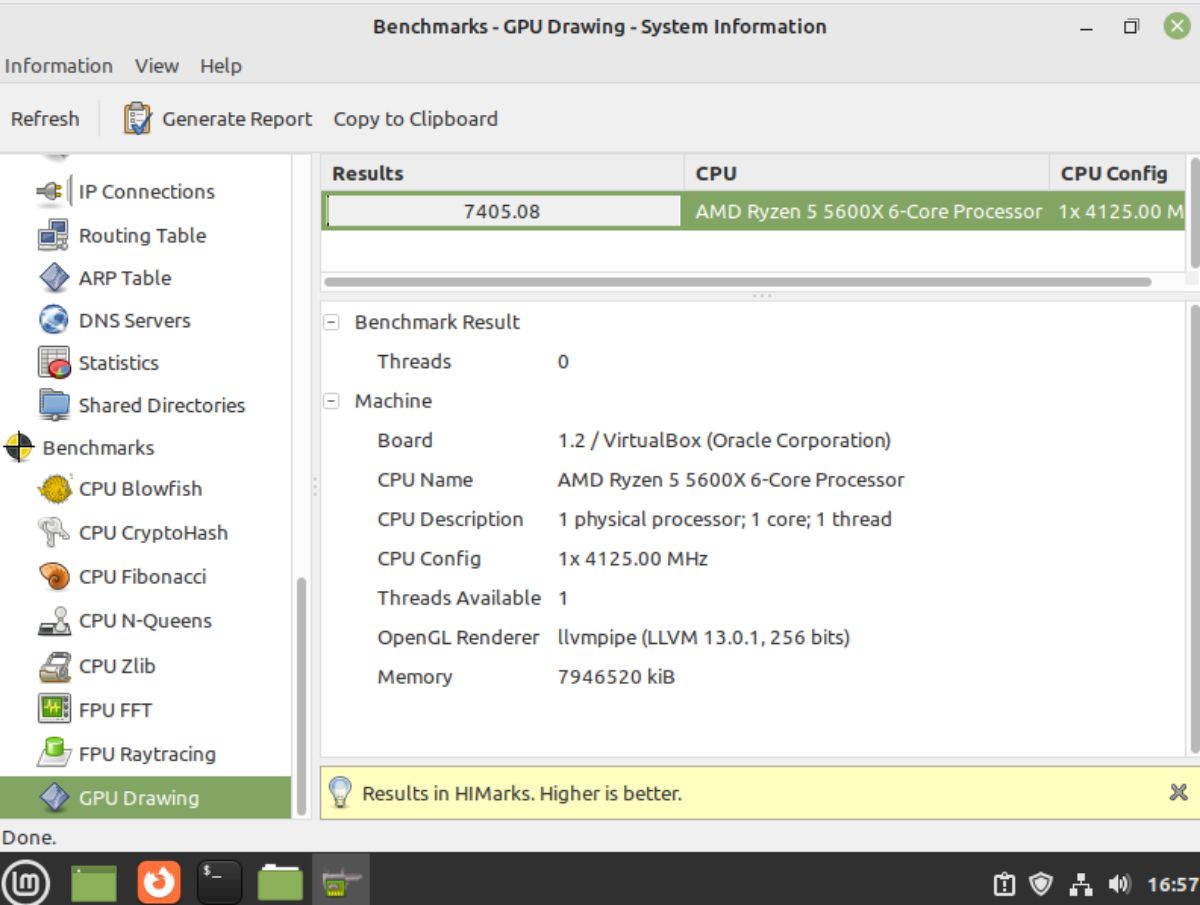This screenshot has height=905, width=1200.
Task: Open the DNS Servers section
Action: tap(135, 320)
